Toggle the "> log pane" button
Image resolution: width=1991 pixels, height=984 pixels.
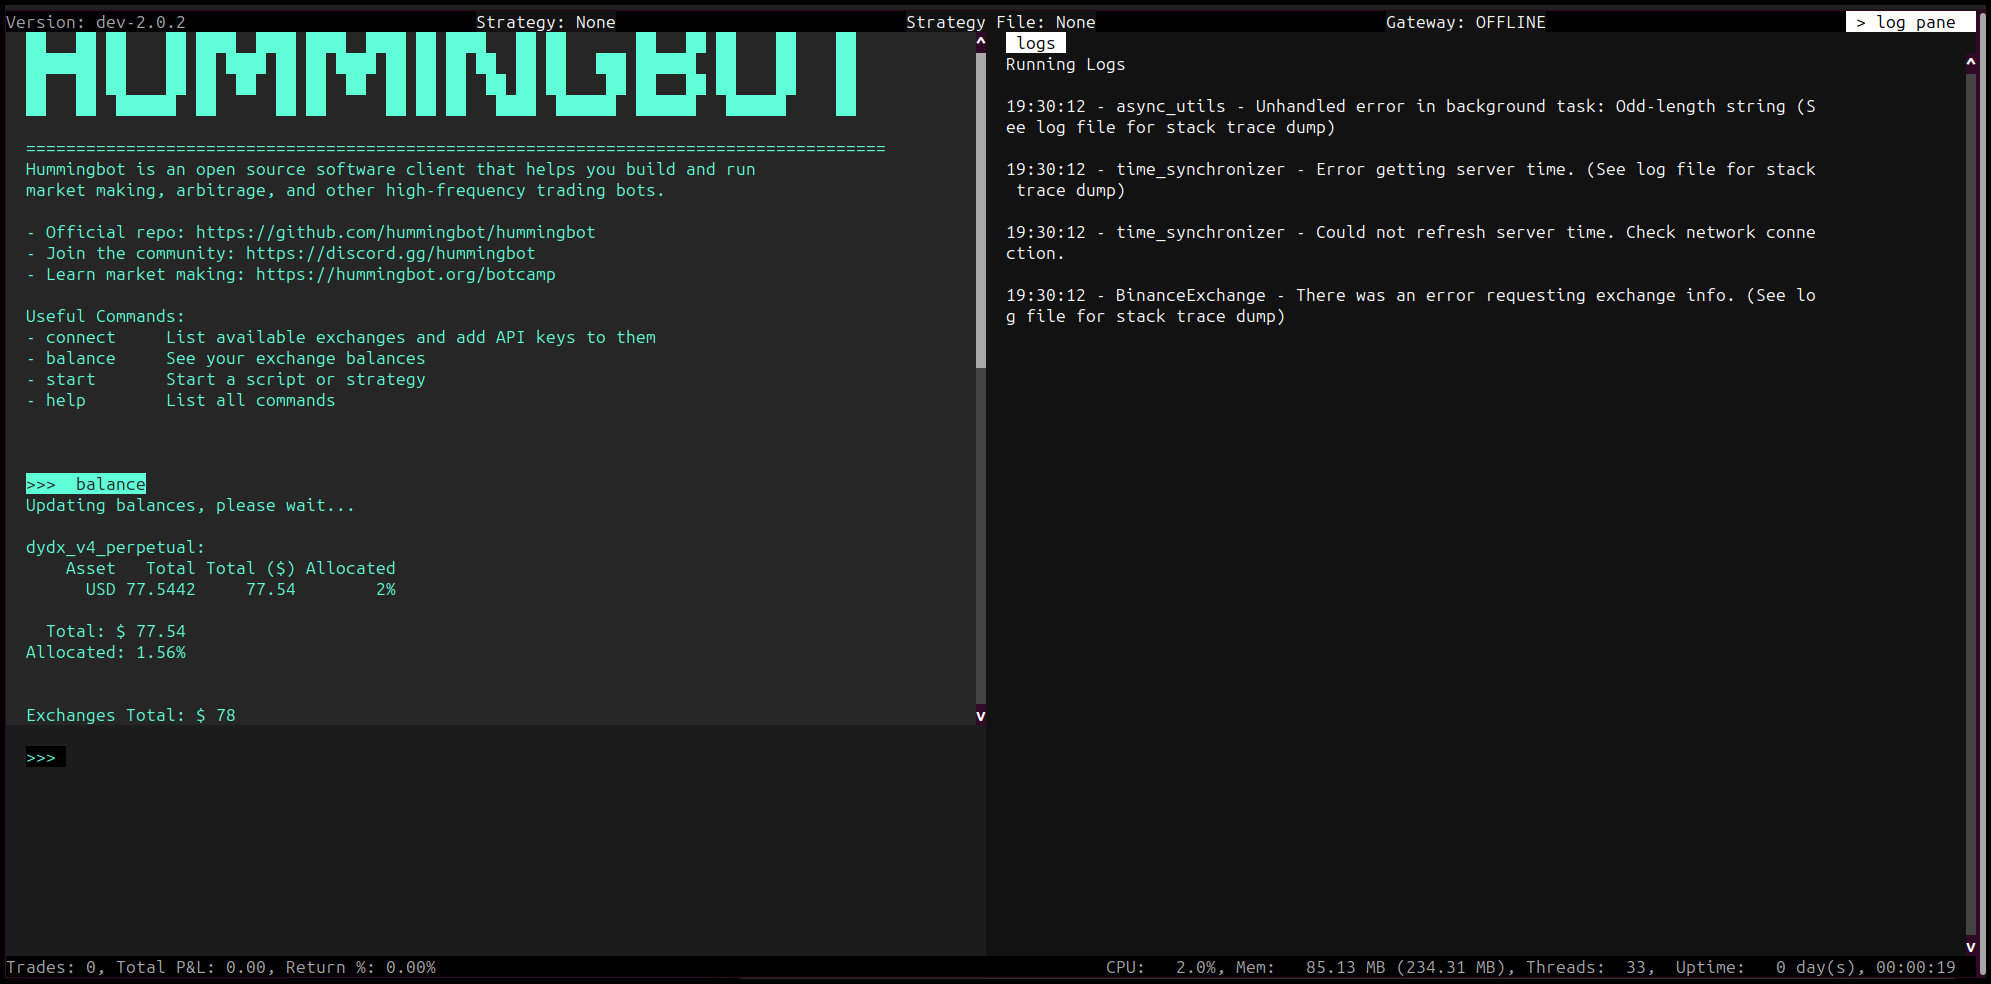(x=1909, y=22)
